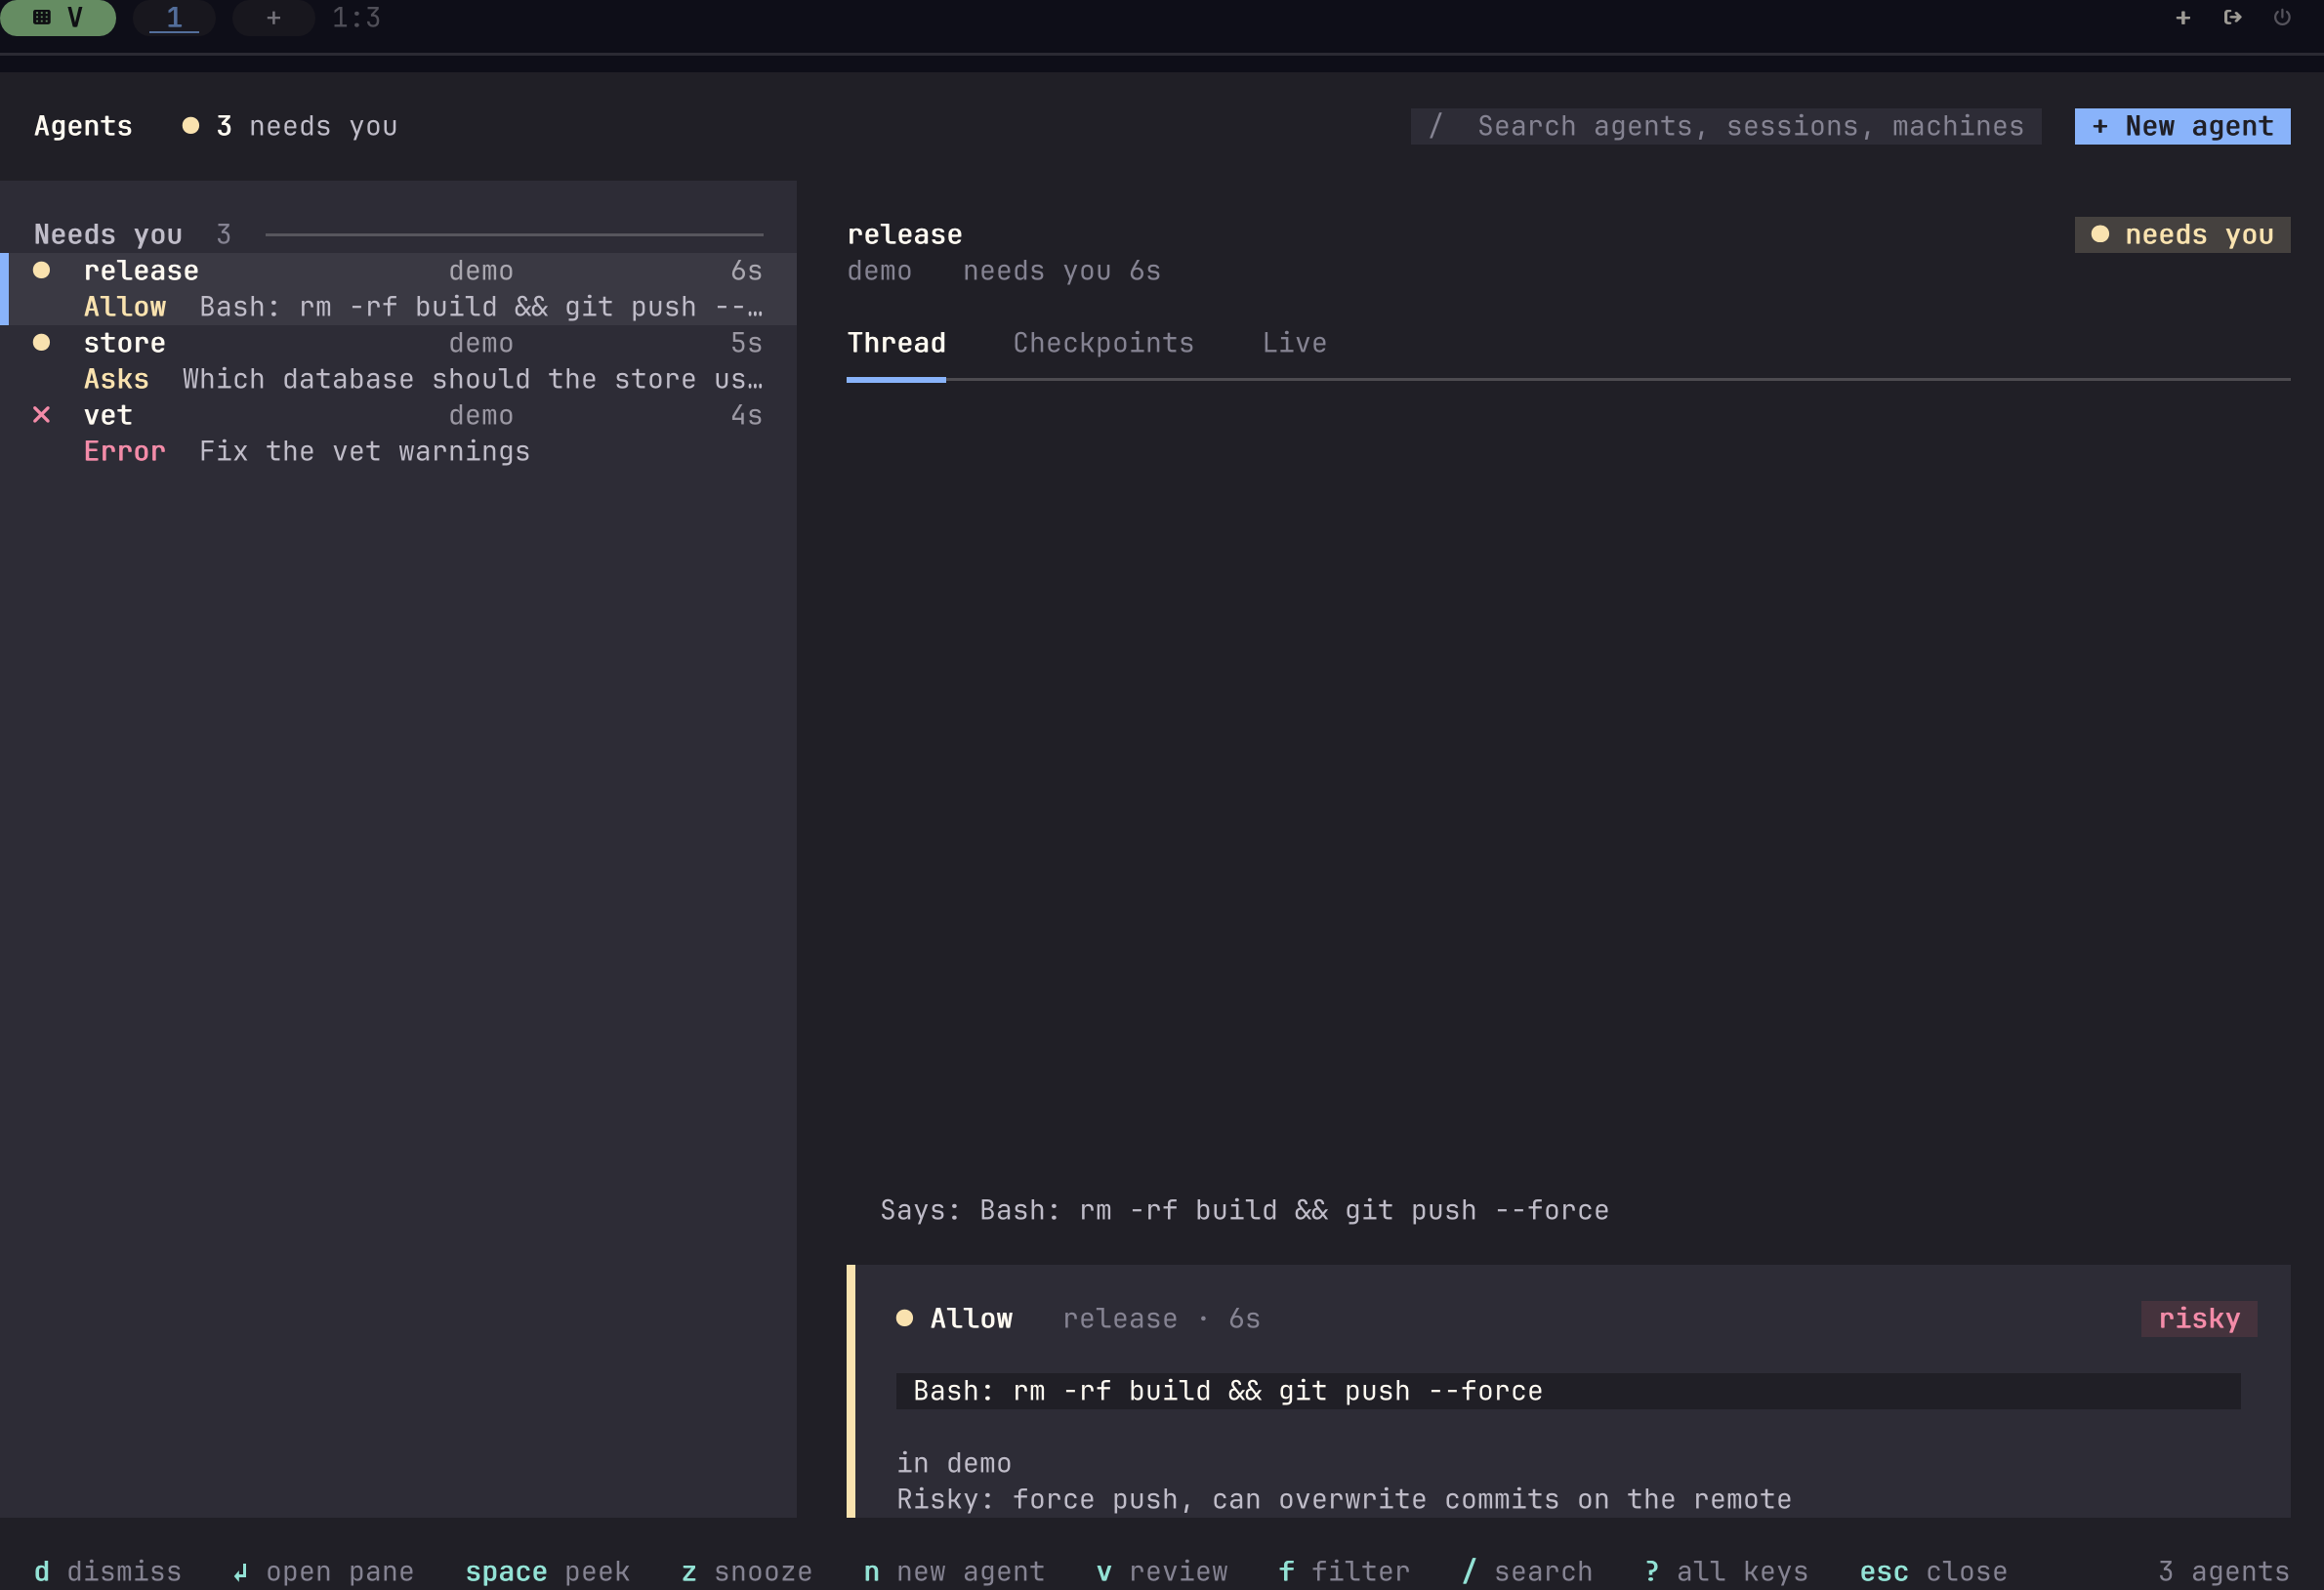
Task: Click the esc close shortcut hint
Action: (1933, 1572)
